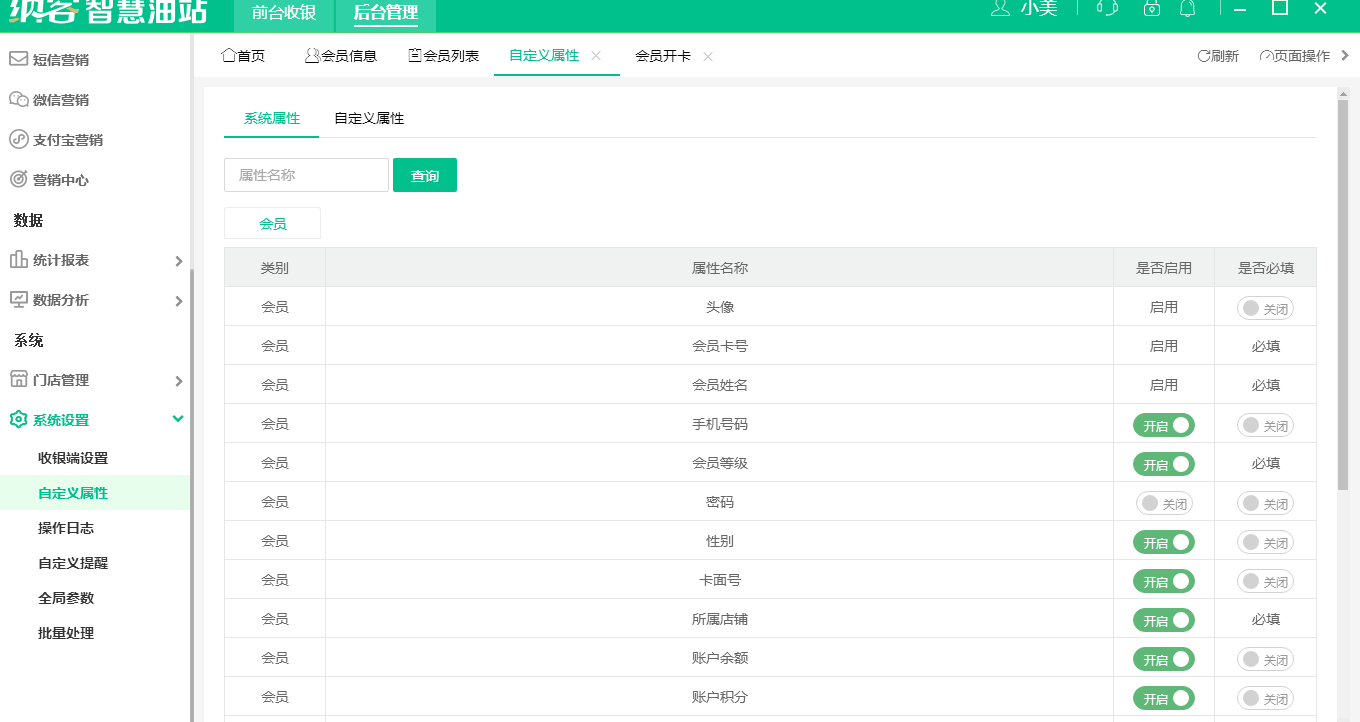
Task: Enable the 密码 关闭 toggle
Action: 1163,503
